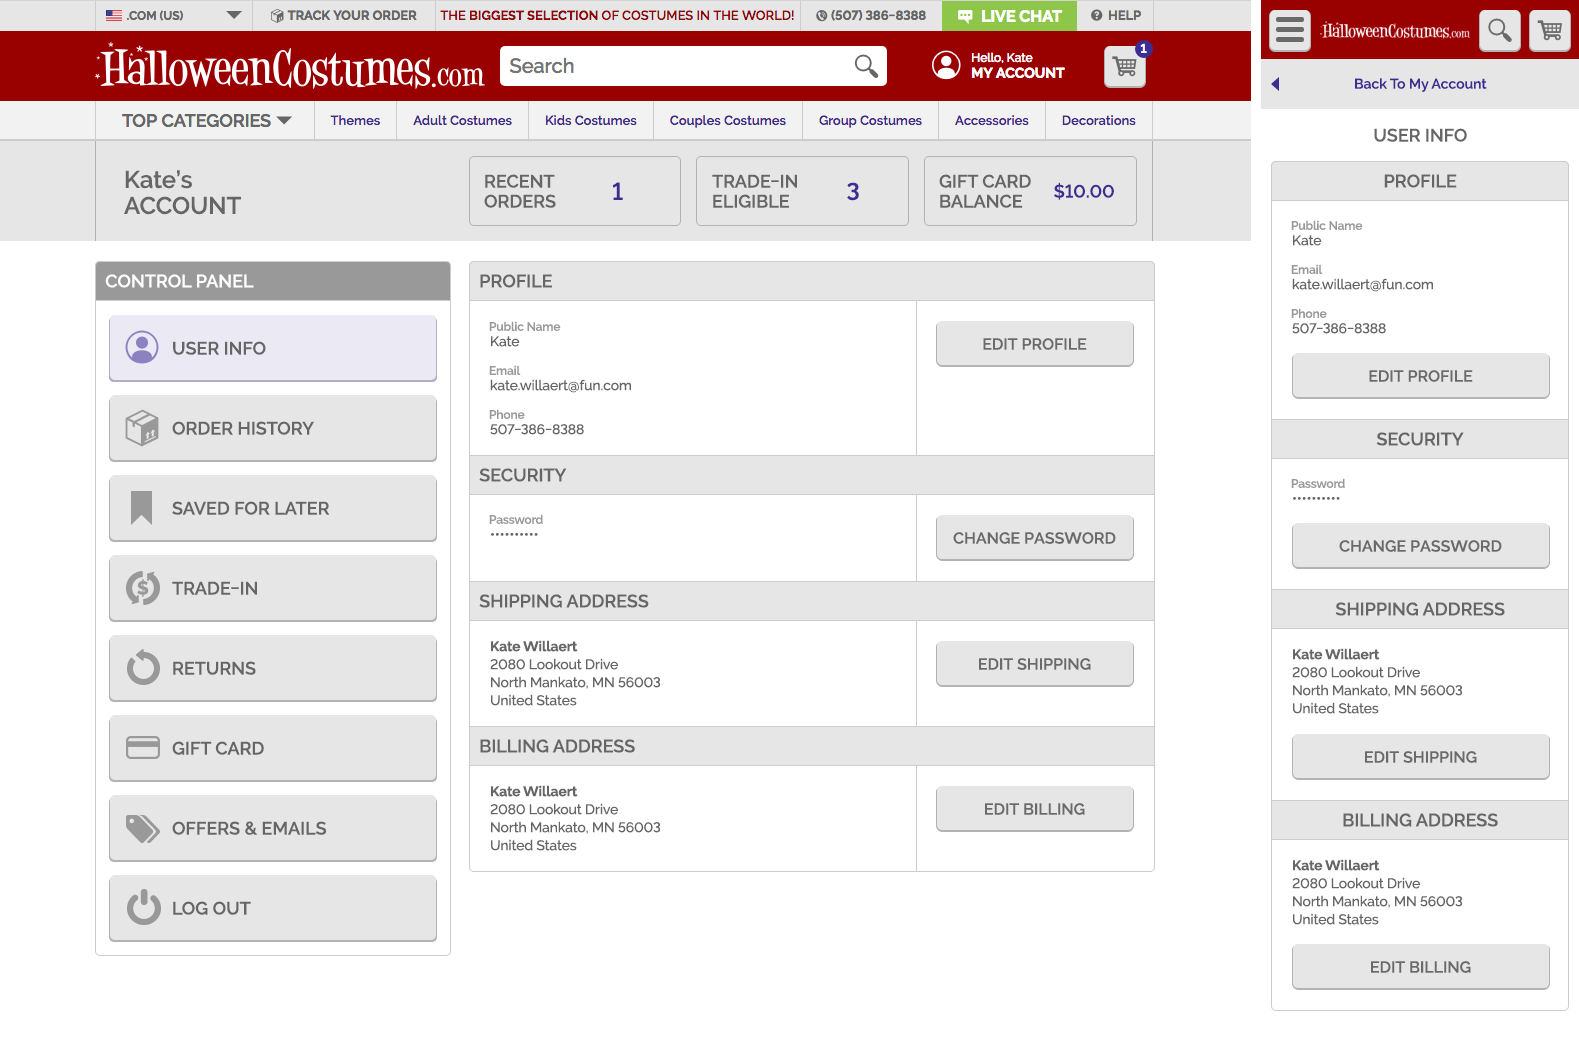This screenshot has height=1050, width=1579.
Task: Click the mobile search magnifier icon
Action: (x=1500, y=31)
